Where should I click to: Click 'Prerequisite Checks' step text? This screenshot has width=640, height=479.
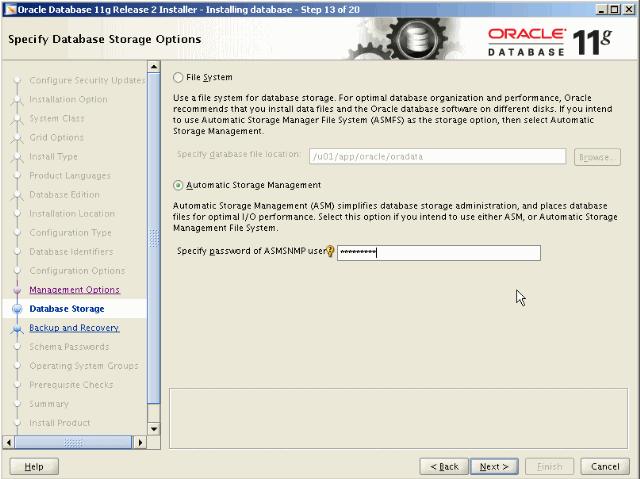(71, 385)
